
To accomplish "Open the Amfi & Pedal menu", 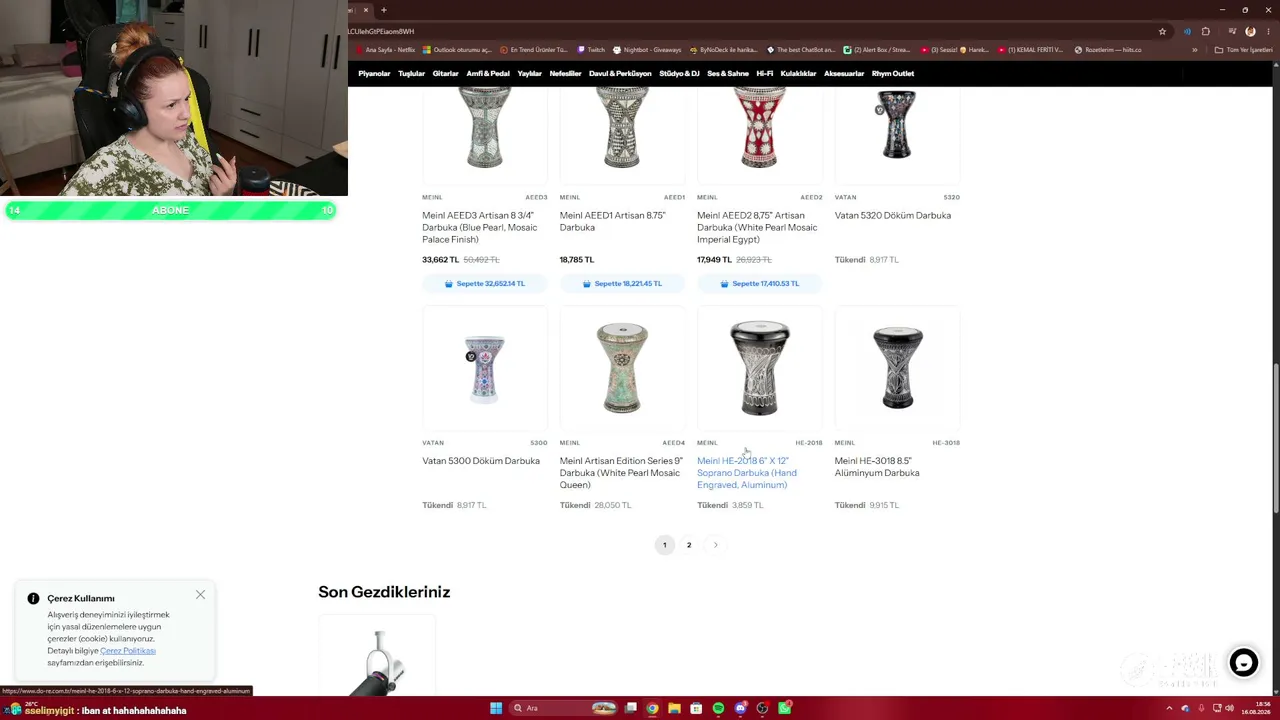I will coord(488,73).
